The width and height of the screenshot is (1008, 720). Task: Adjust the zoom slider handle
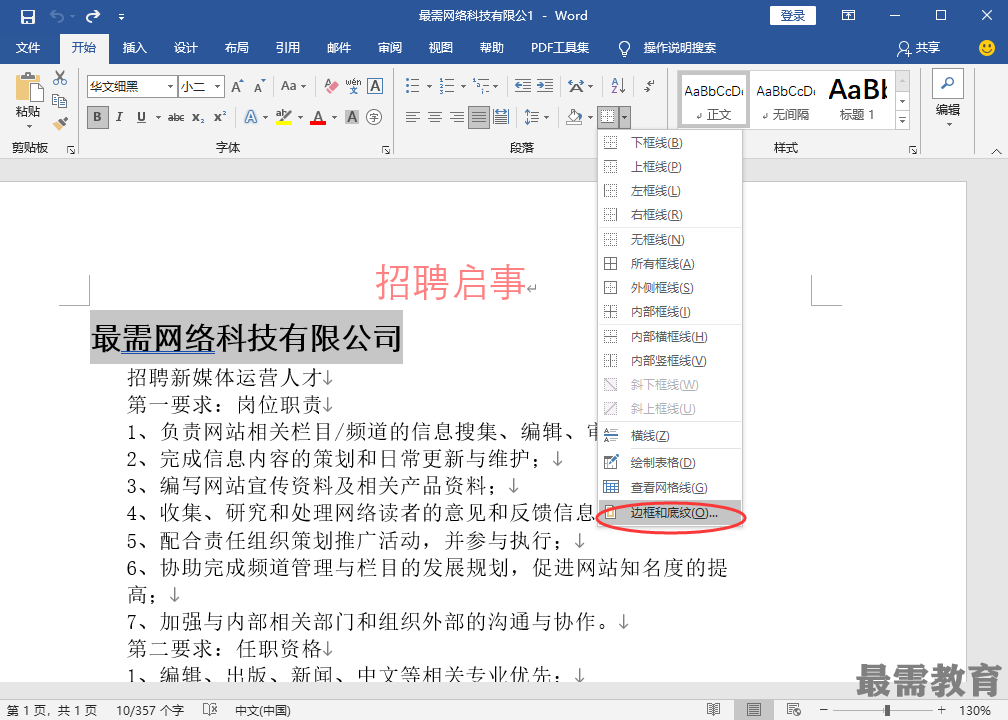887,710
